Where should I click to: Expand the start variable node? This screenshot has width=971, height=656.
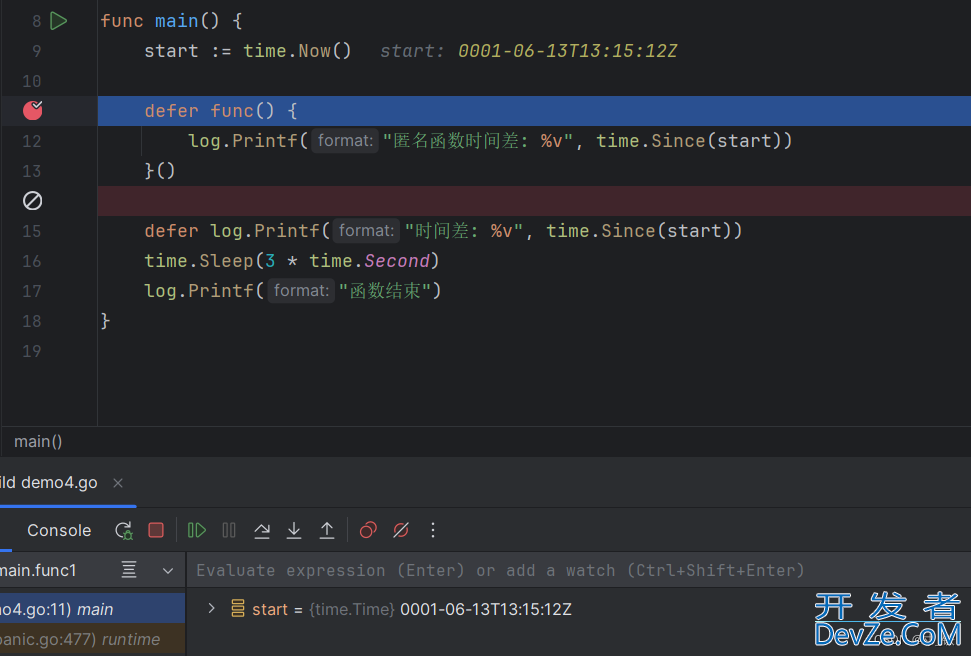point(211,608)
